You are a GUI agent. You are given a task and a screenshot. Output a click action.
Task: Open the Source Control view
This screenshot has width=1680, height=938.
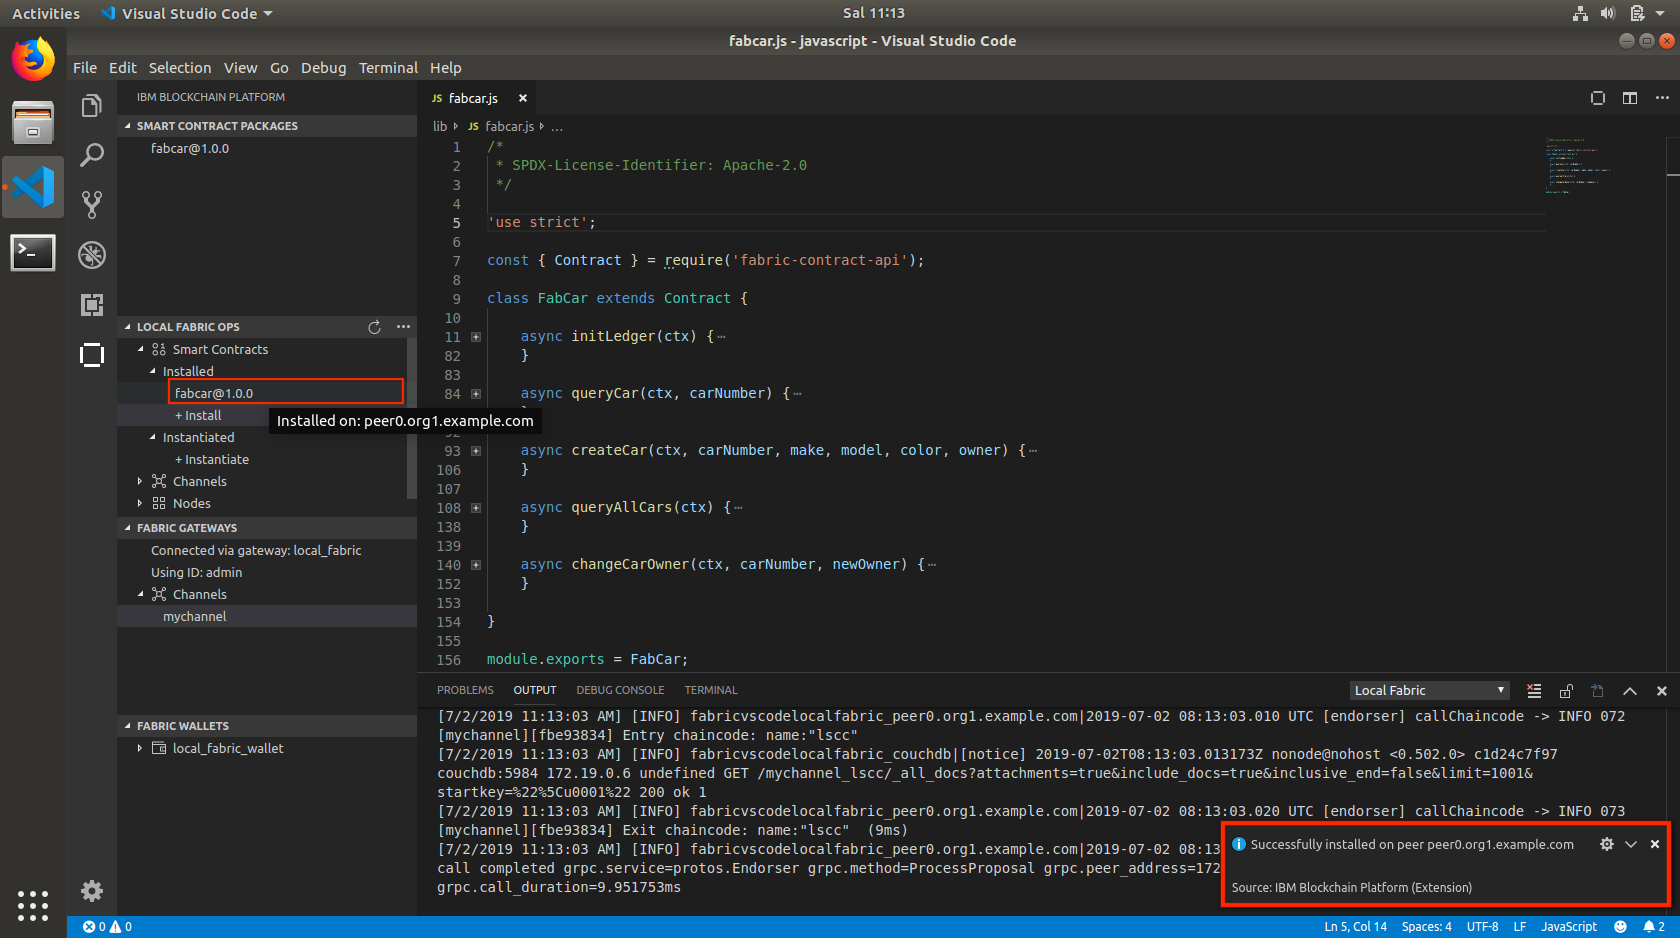(91, 205)
